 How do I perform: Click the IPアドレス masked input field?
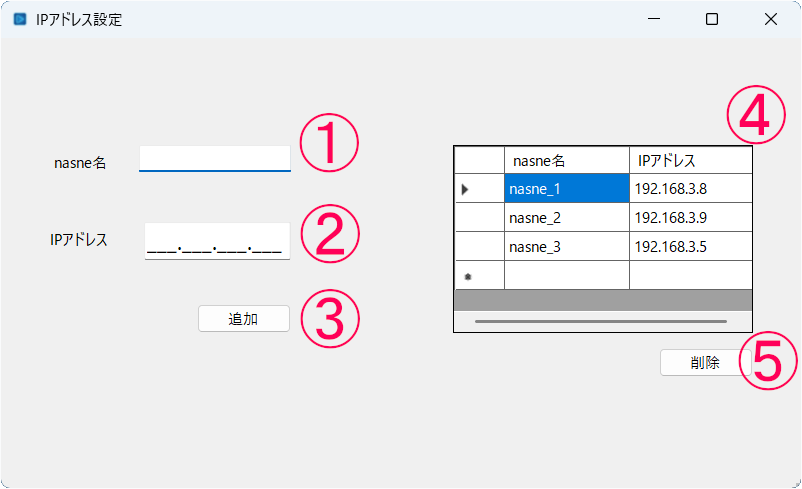(x=217, y=241)
